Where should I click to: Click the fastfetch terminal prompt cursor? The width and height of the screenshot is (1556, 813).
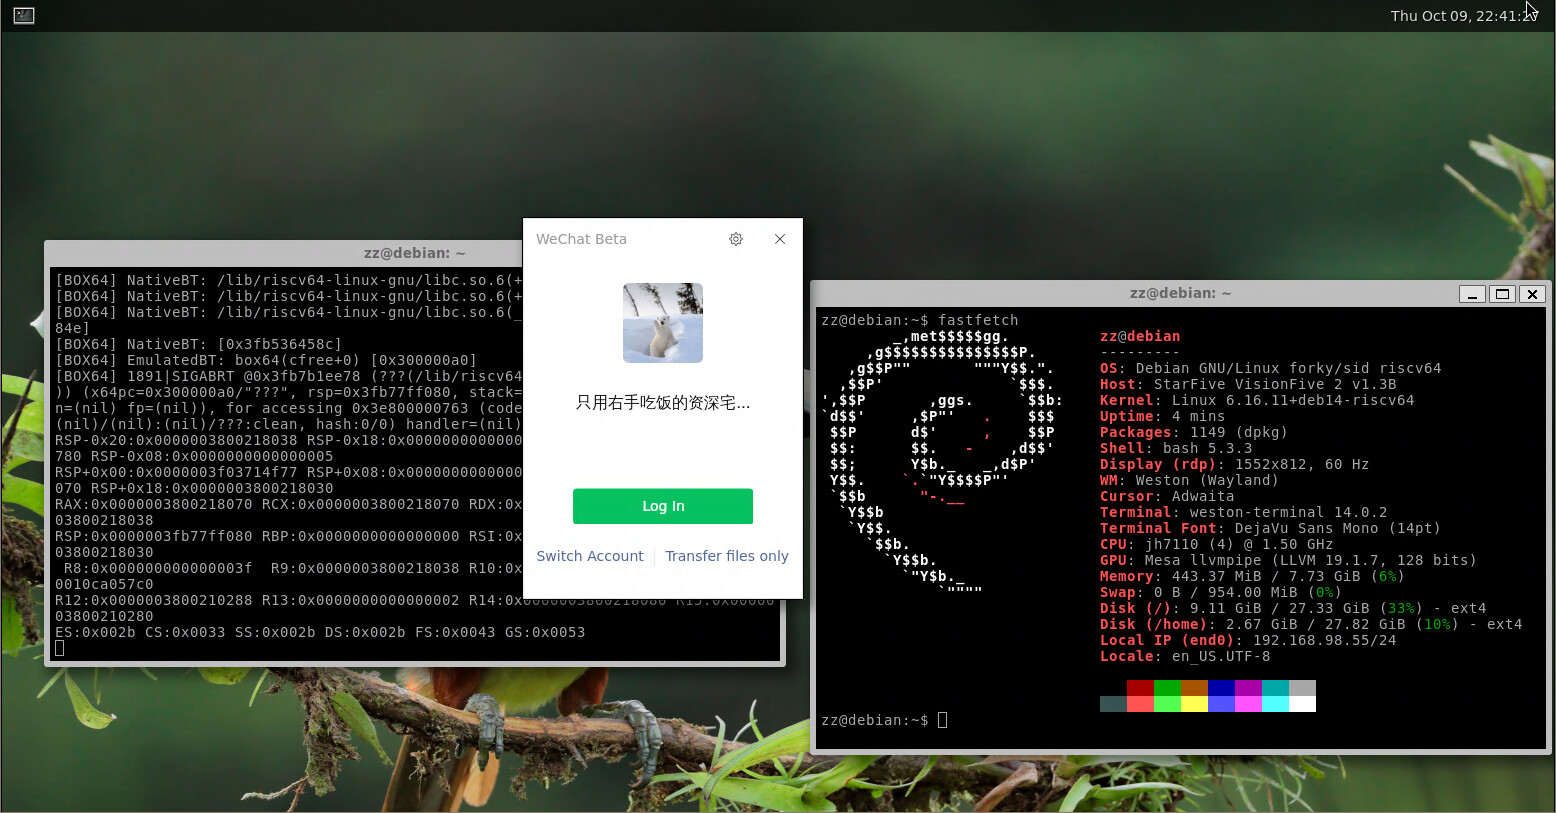pos(942,720)
